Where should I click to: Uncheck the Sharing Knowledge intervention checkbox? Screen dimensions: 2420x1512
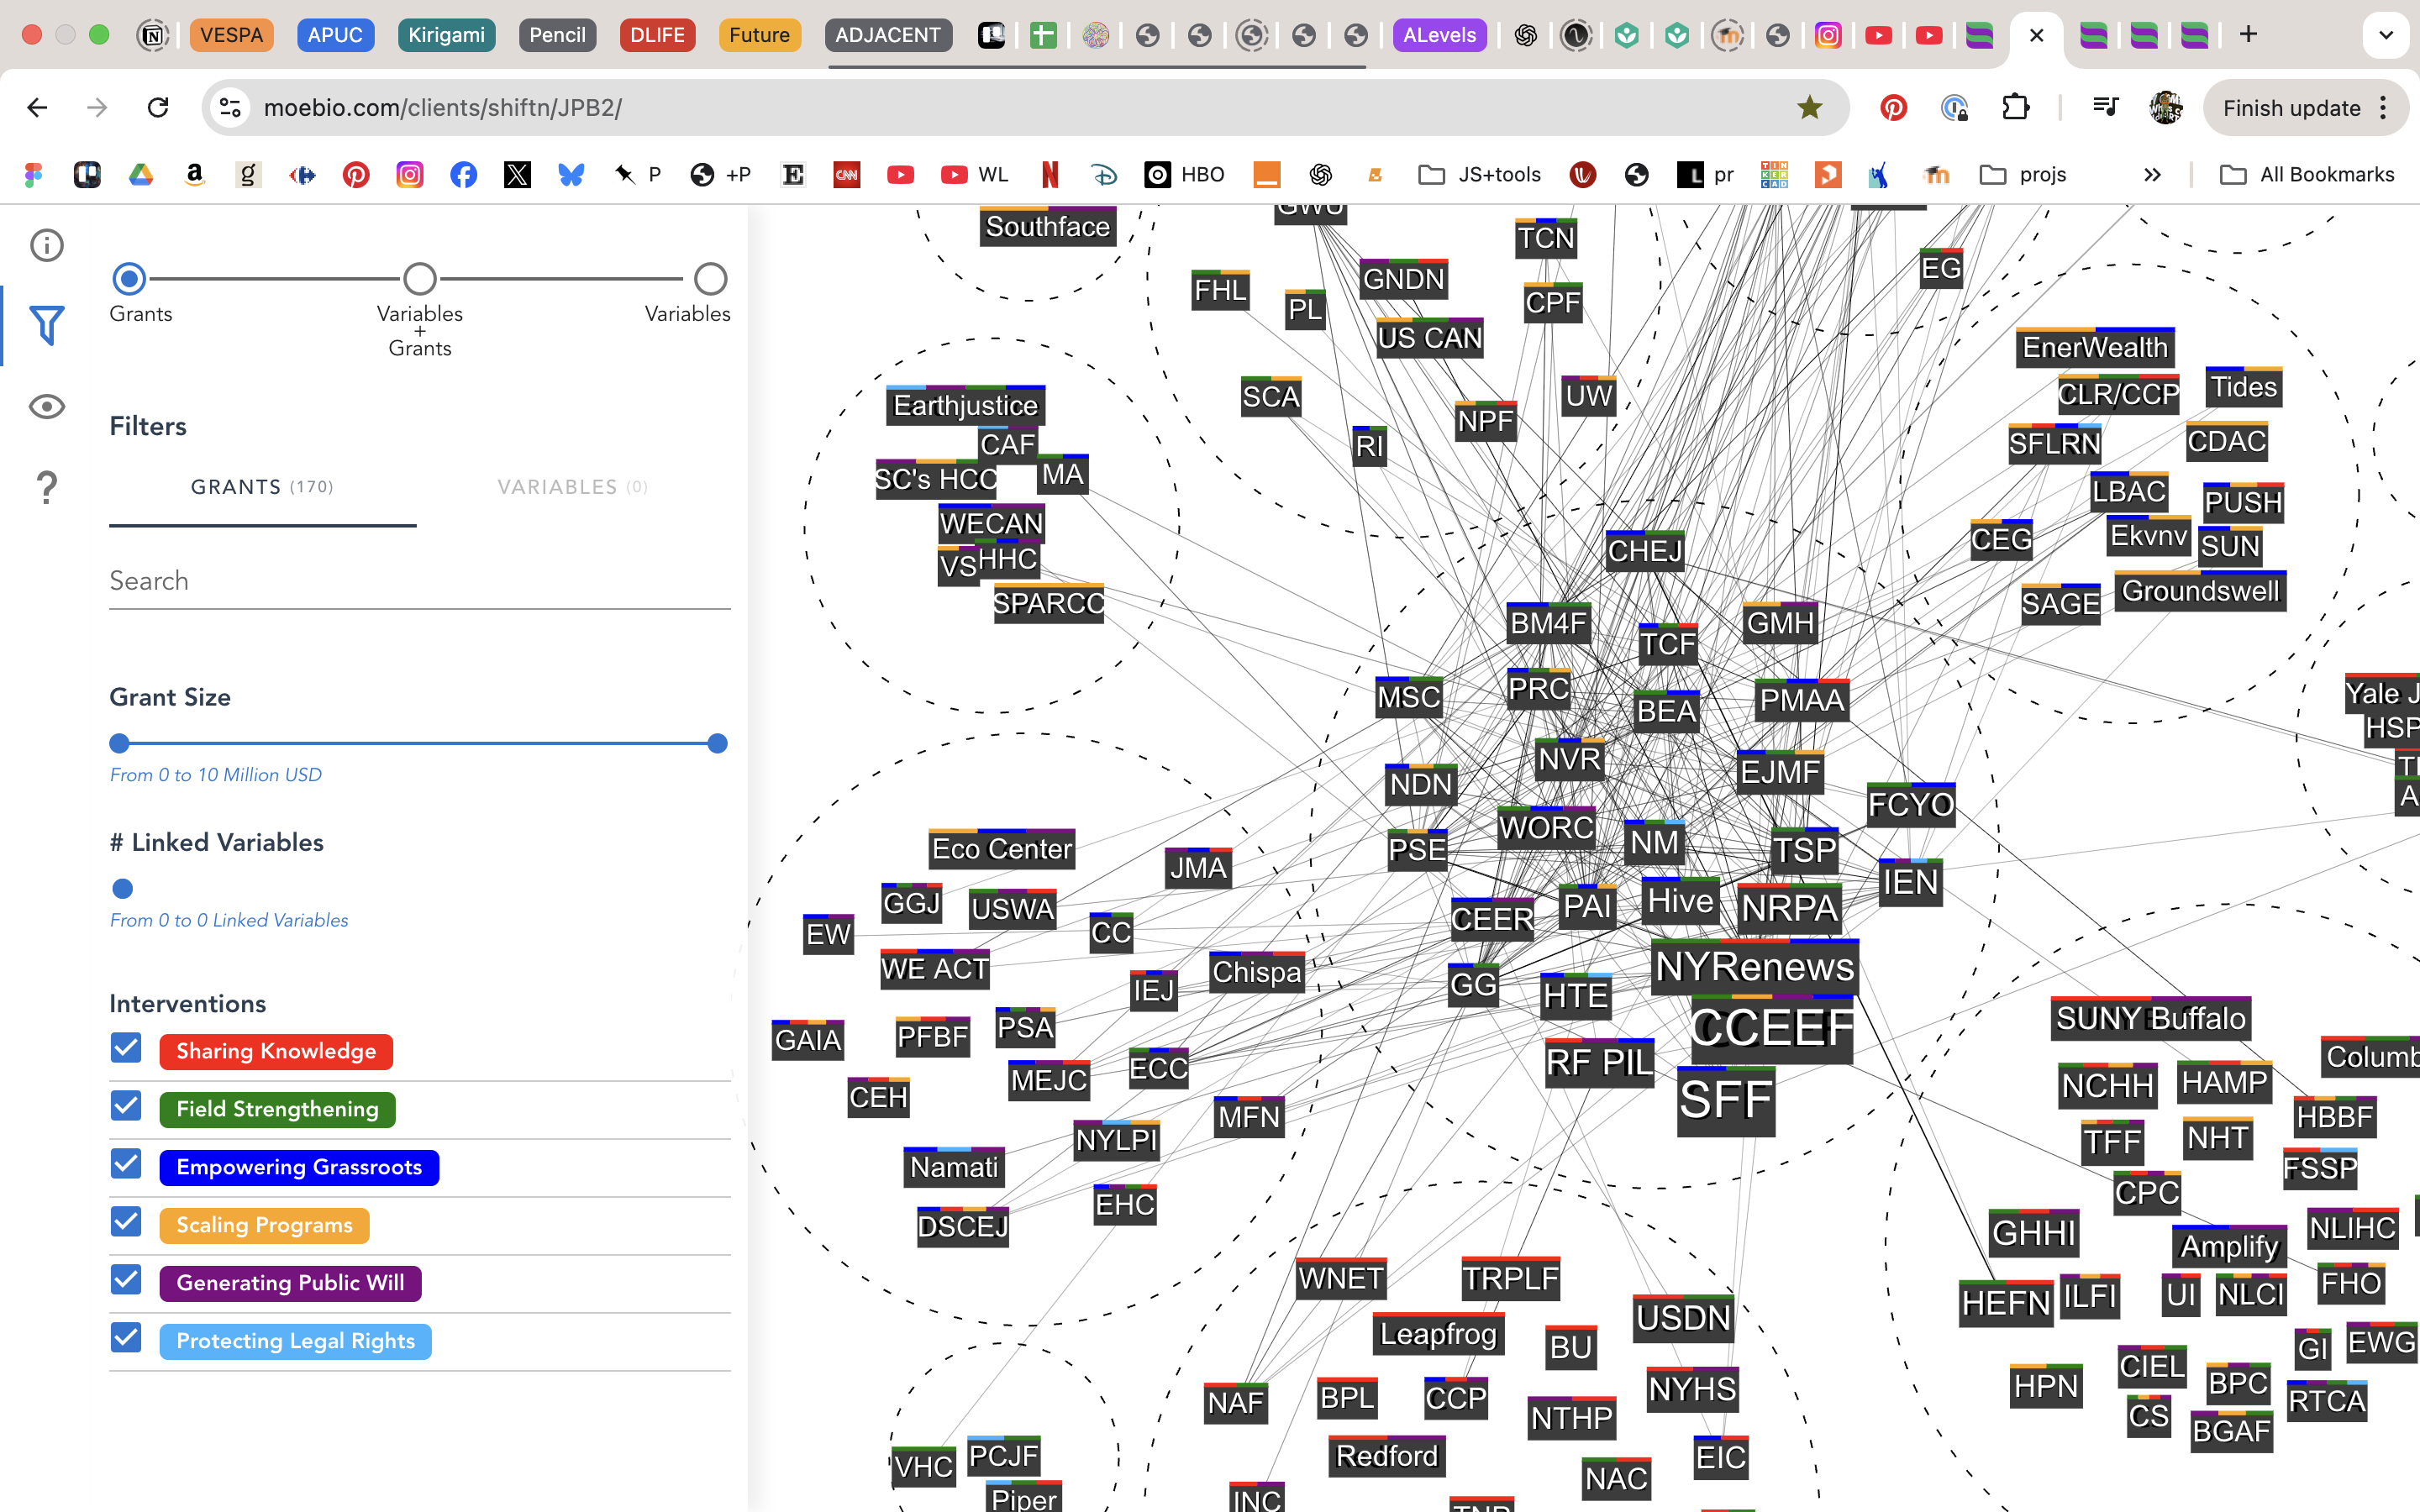coord(126,1049)
